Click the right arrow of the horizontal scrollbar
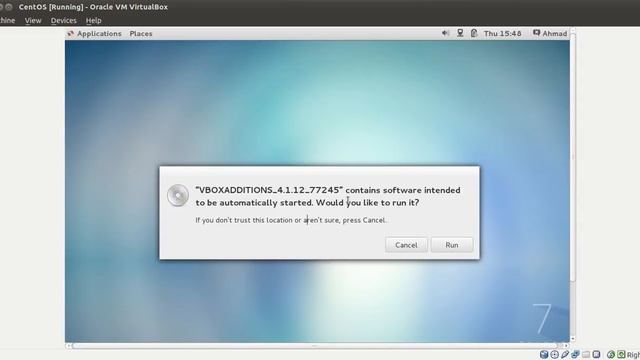The width and height of the screenshot is (640, 360). 566,346
